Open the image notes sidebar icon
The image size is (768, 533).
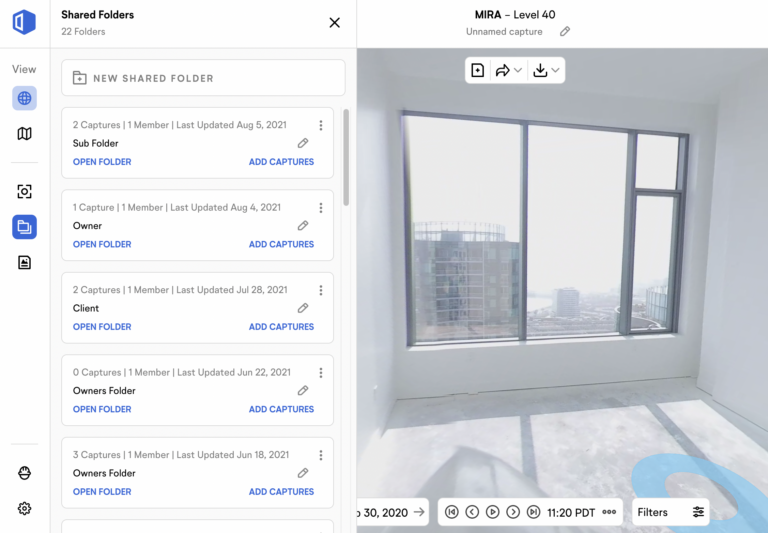click(24, 263)
